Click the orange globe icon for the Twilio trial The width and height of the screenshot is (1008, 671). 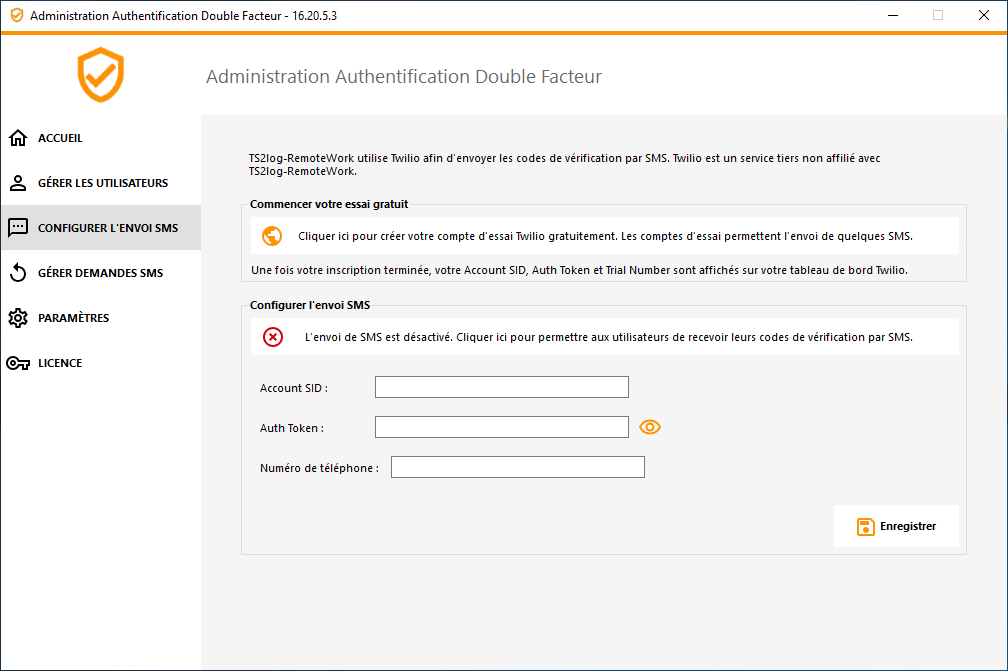tap(272, 236)
